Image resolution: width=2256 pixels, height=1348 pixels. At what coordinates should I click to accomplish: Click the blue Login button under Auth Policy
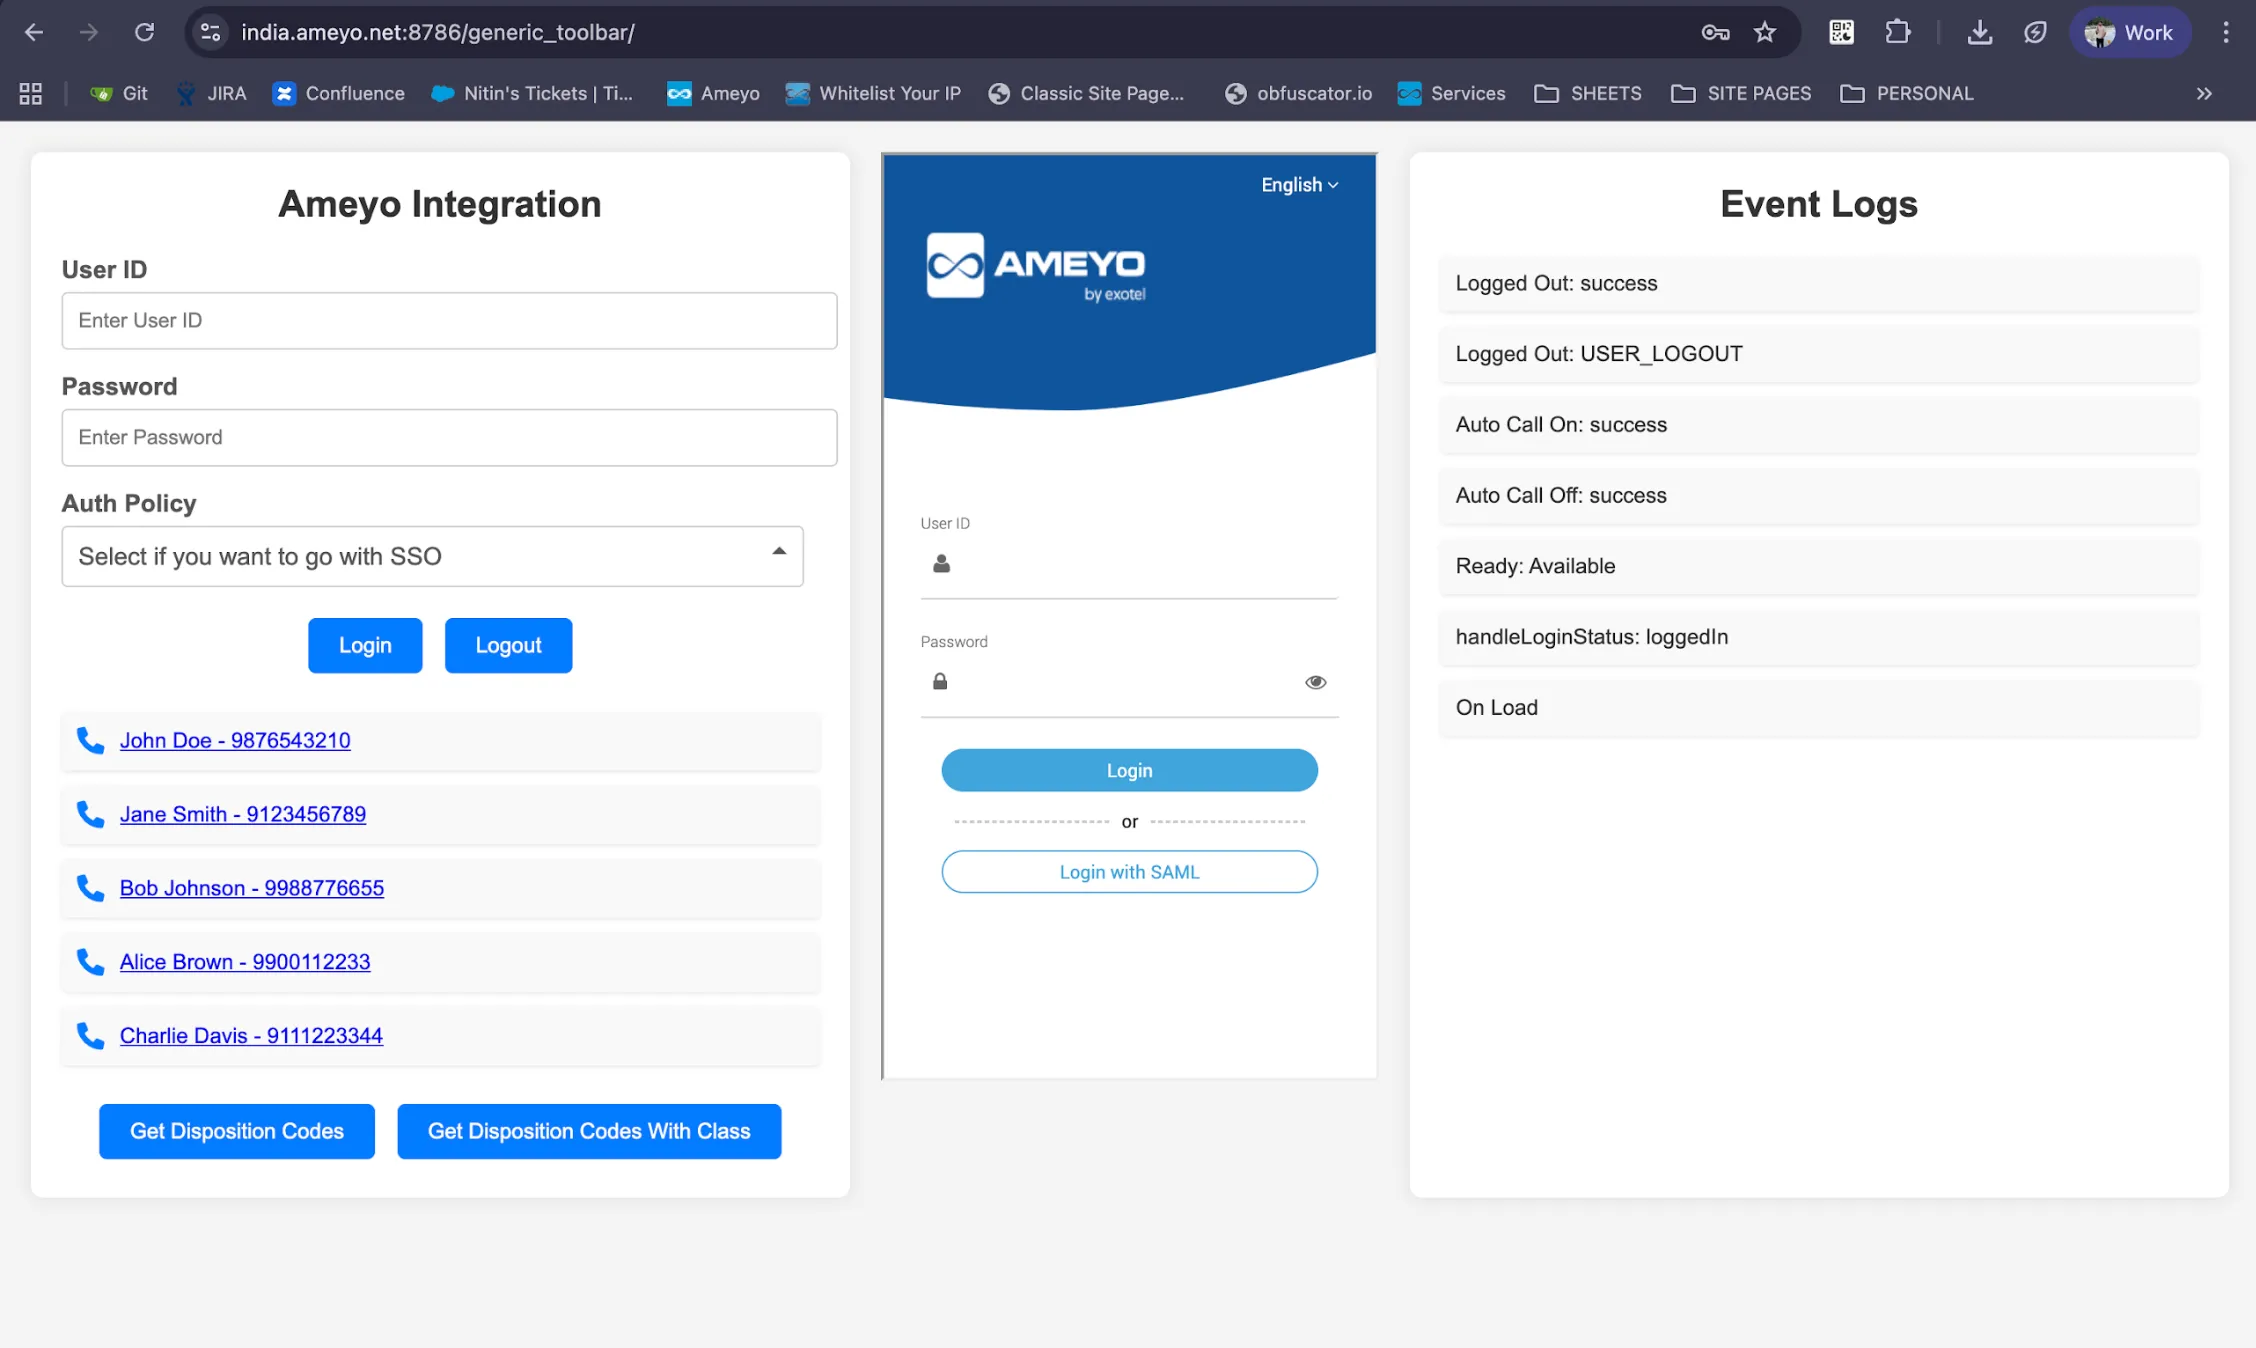coord(365,645)
